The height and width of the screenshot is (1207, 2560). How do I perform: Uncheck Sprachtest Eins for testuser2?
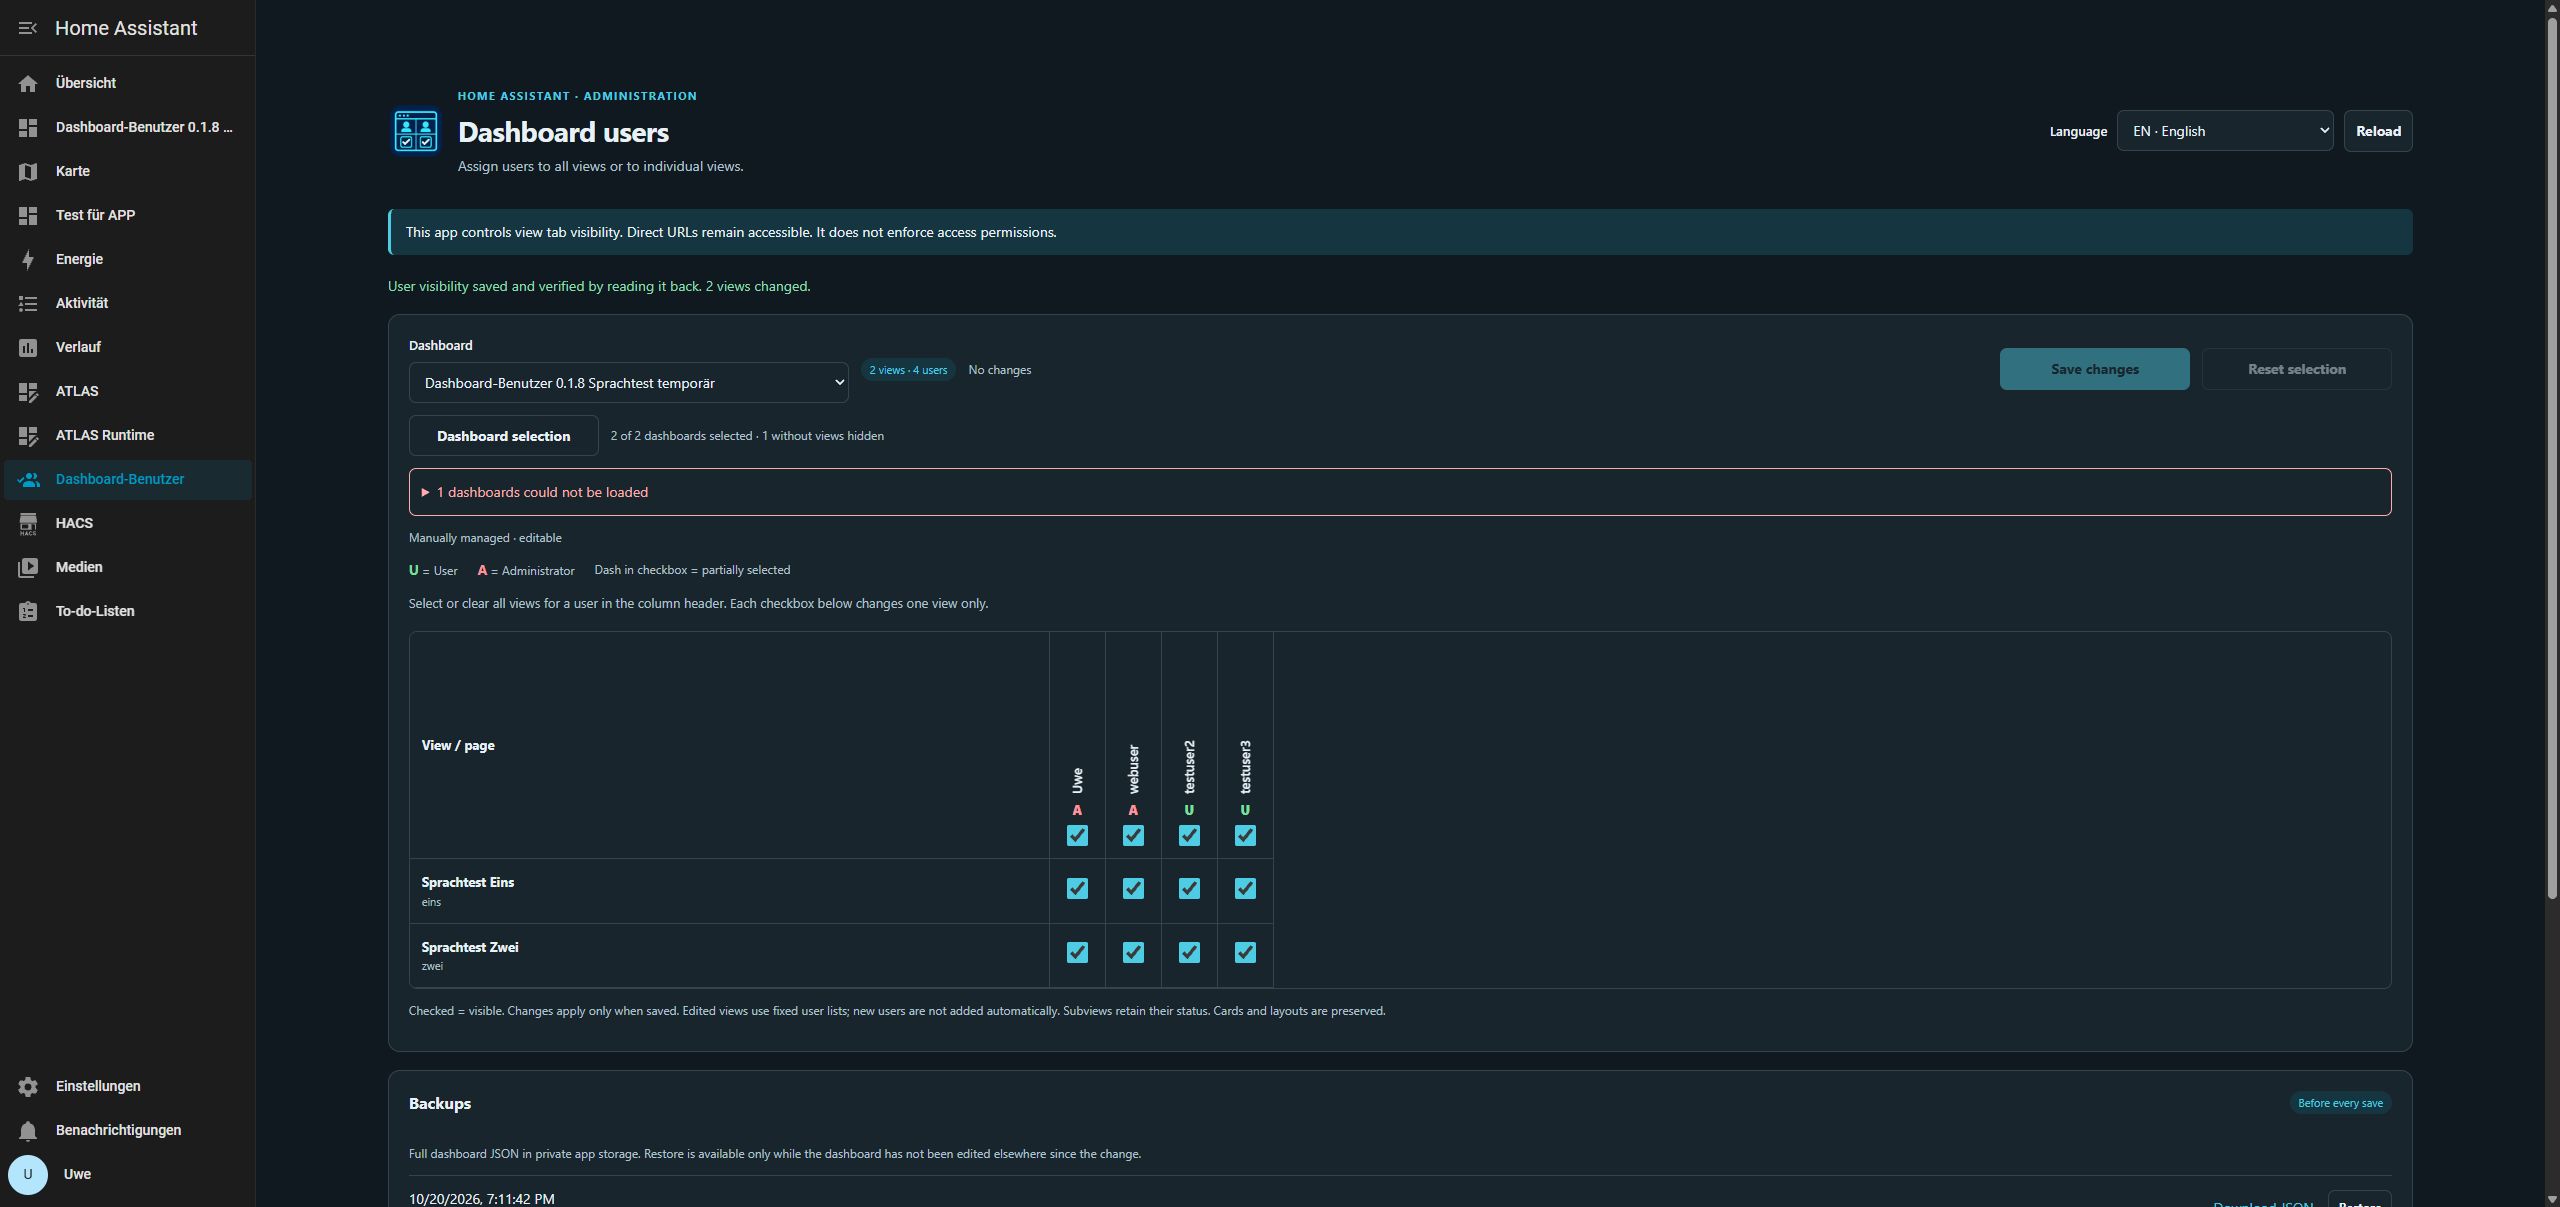point(1189,888)
